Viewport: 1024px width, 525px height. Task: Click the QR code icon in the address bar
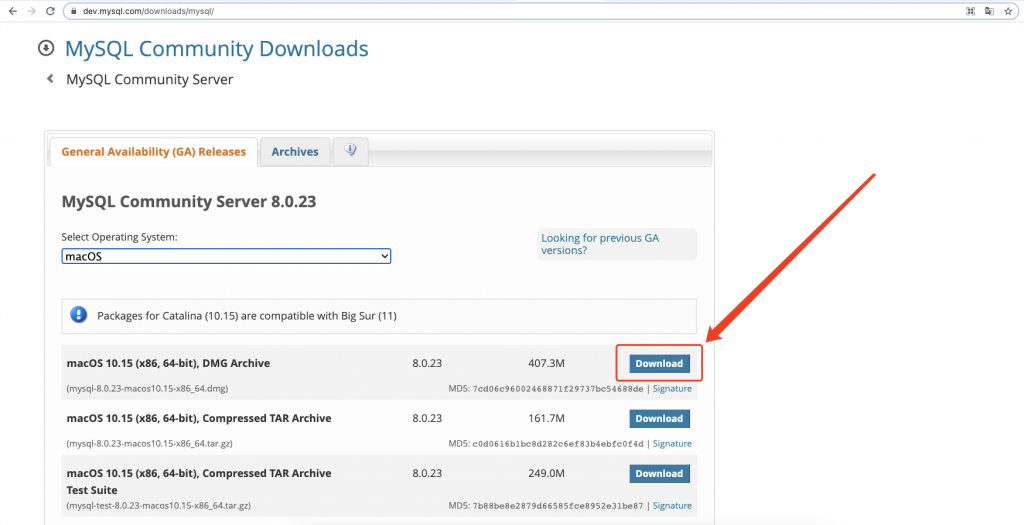pyautogui.click(x=970, y=11)
